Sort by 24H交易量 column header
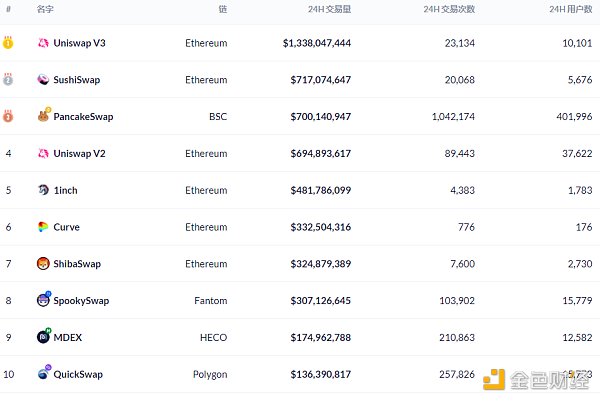The height and width of the screenshot is (401, 600). 329,9
